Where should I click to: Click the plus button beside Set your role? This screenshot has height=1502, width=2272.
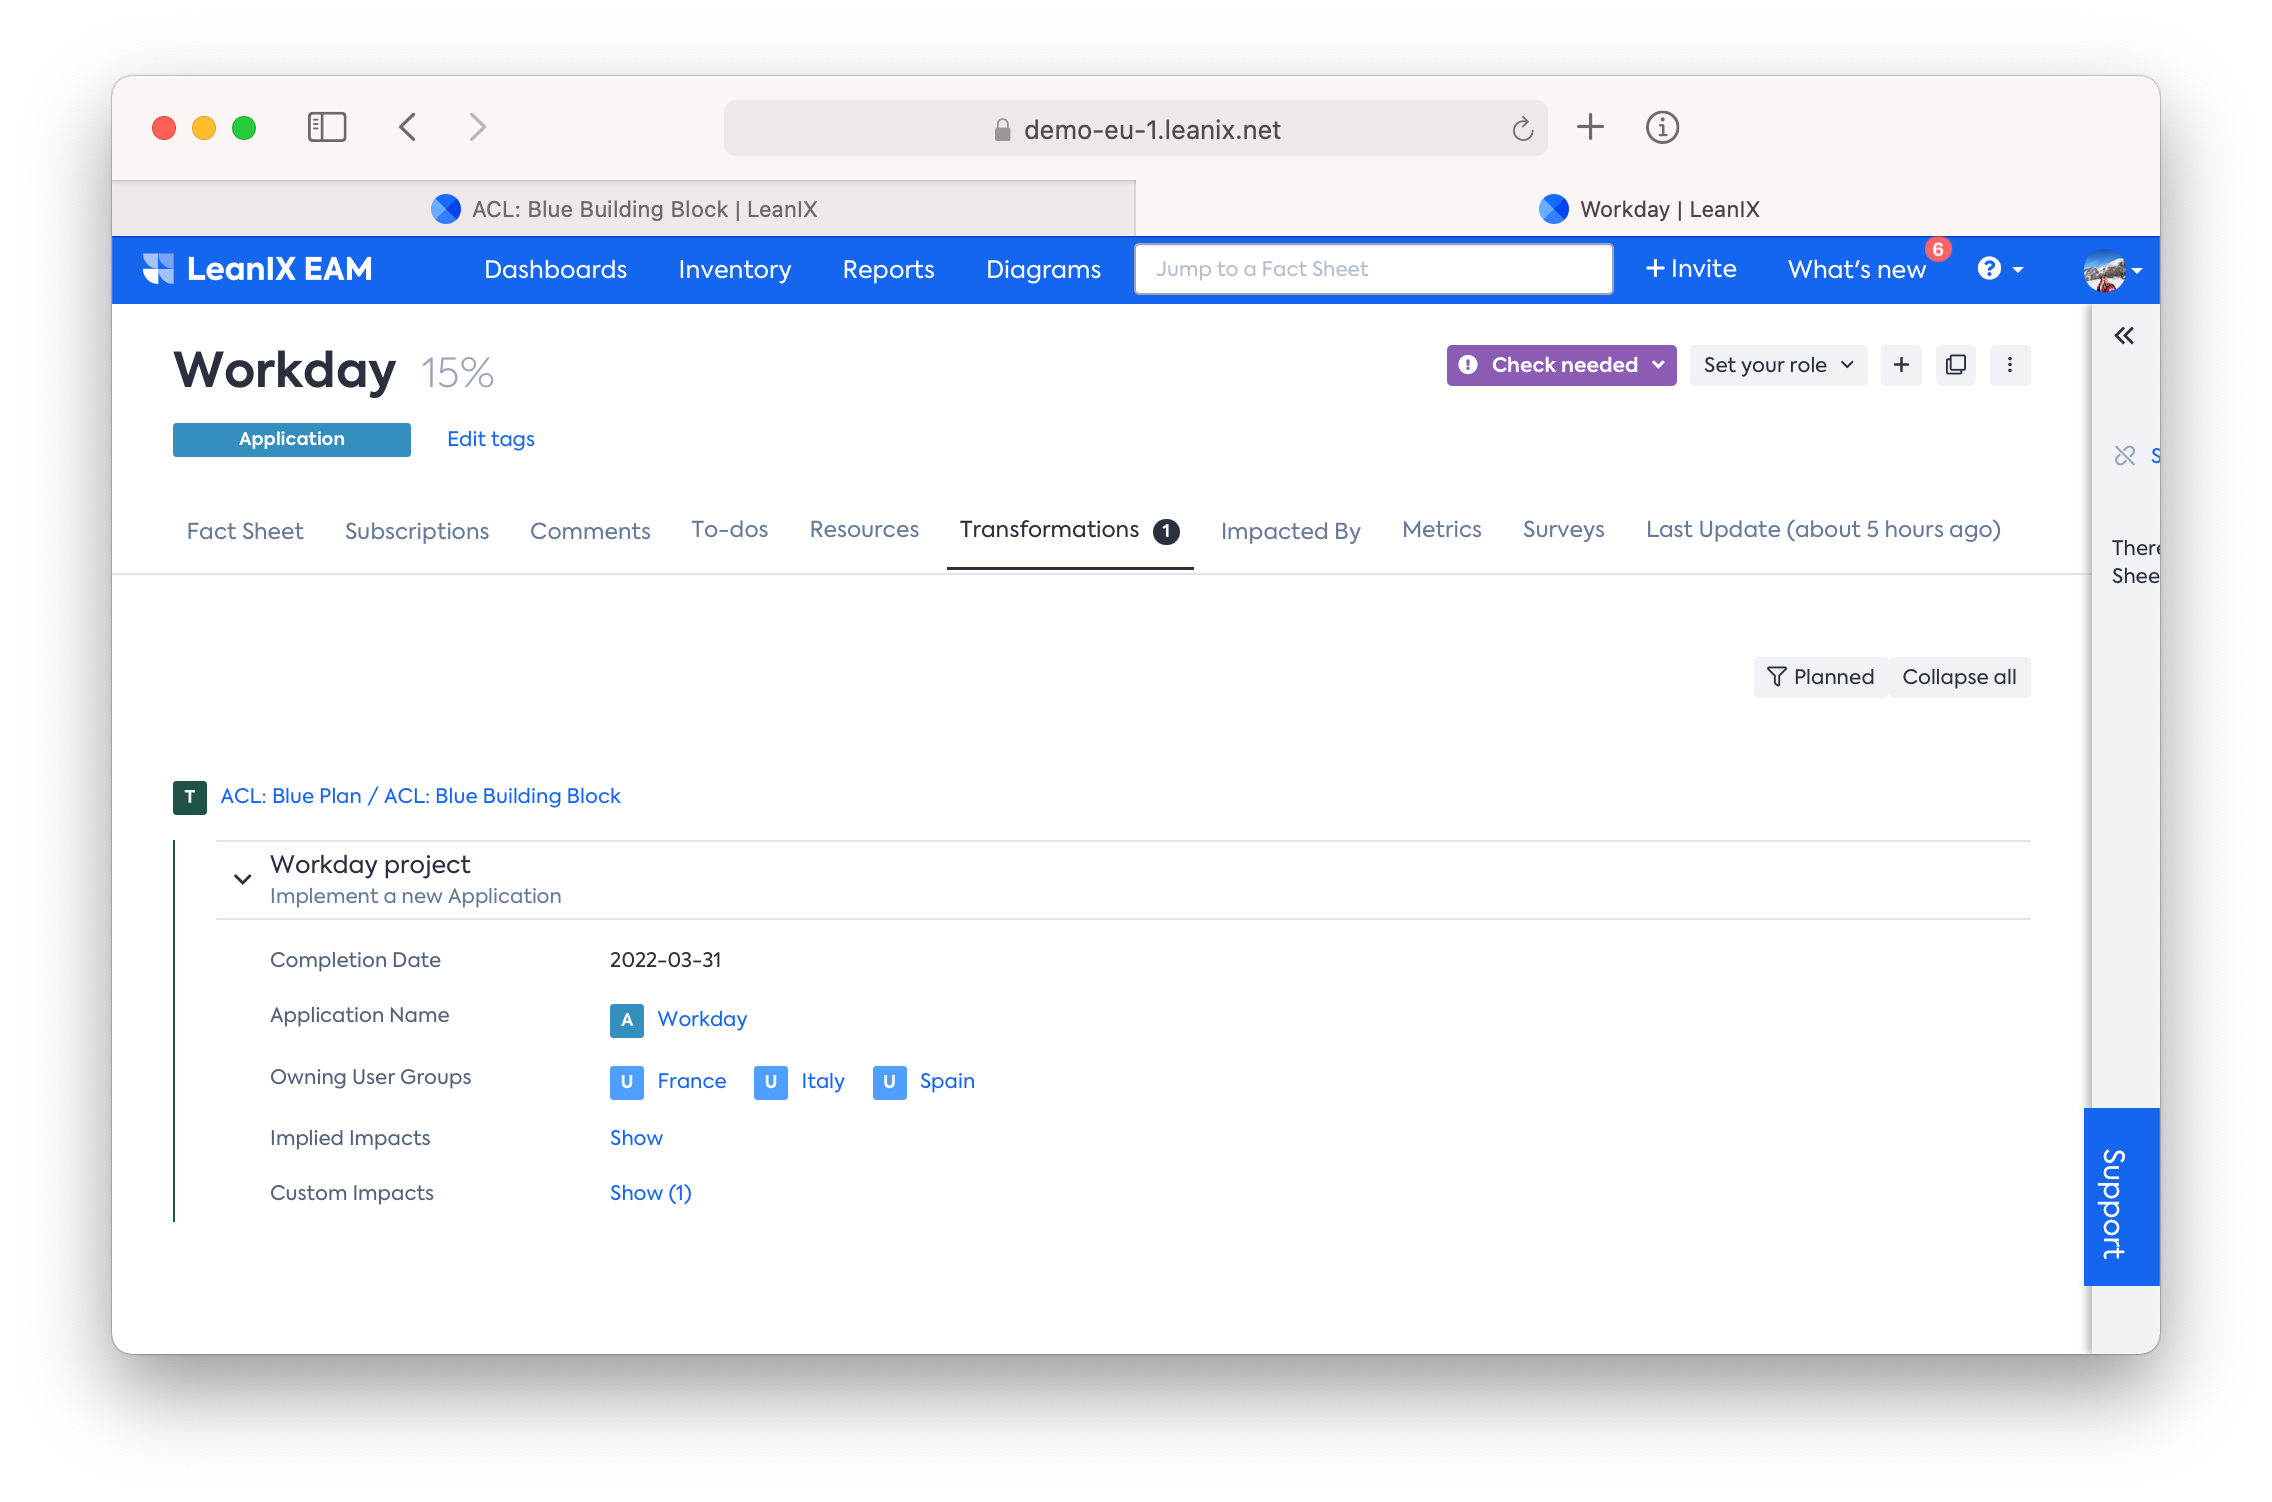1901,365
